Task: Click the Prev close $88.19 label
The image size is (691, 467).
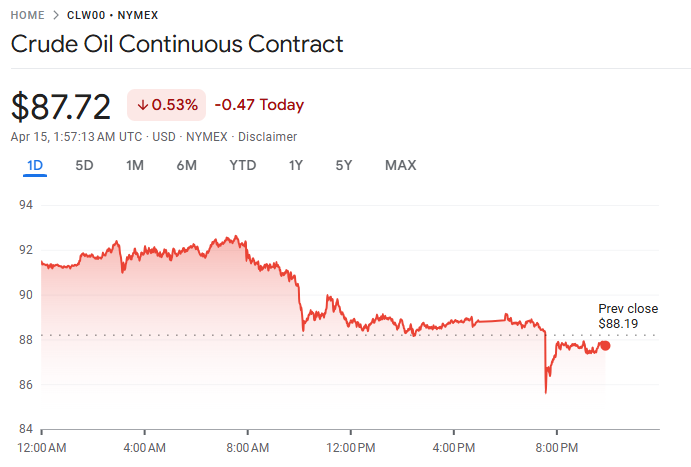Action: (627, 316)
